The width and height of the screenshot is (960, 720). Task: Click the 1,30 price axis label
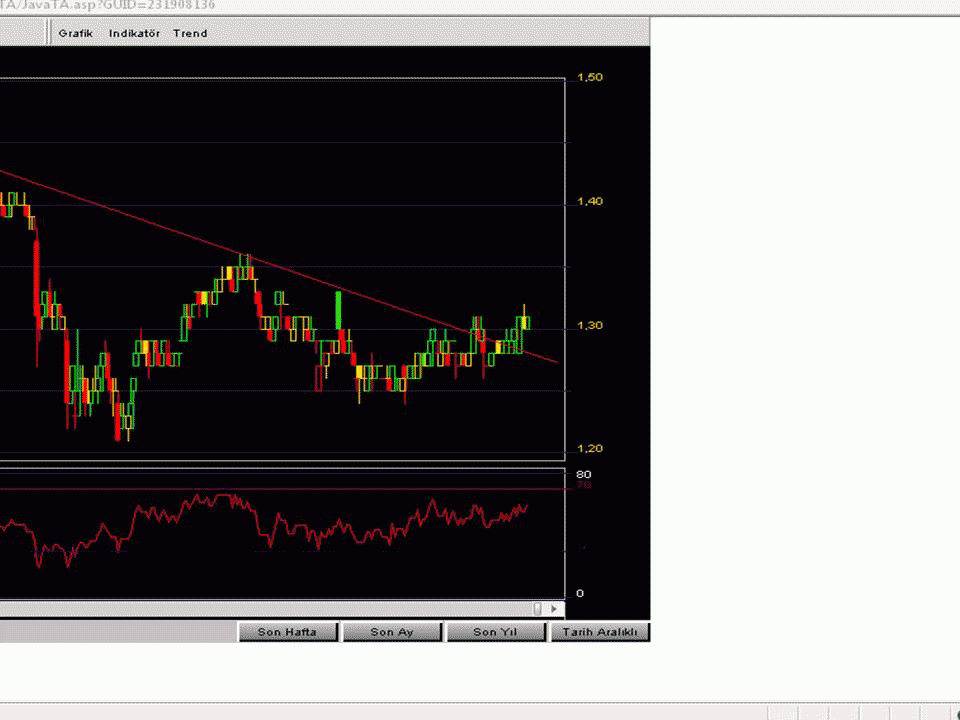point(590,325)
